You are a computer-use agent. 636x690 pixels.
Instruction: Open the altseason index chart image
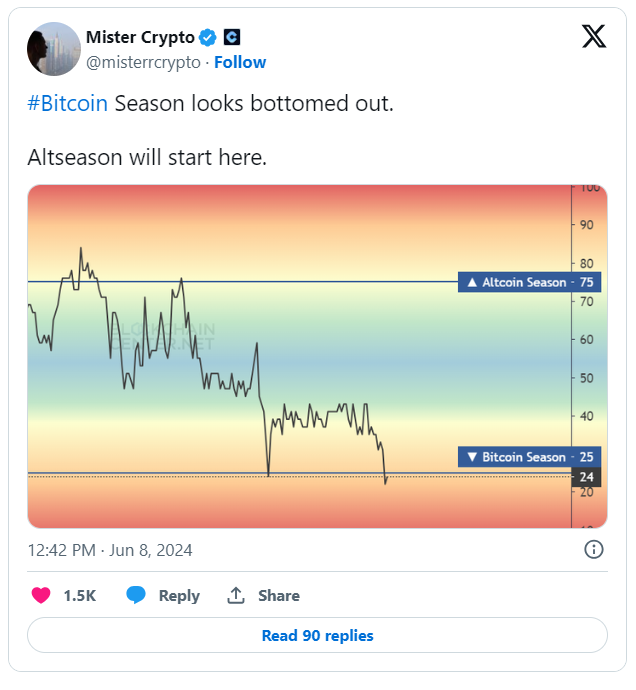317,356
